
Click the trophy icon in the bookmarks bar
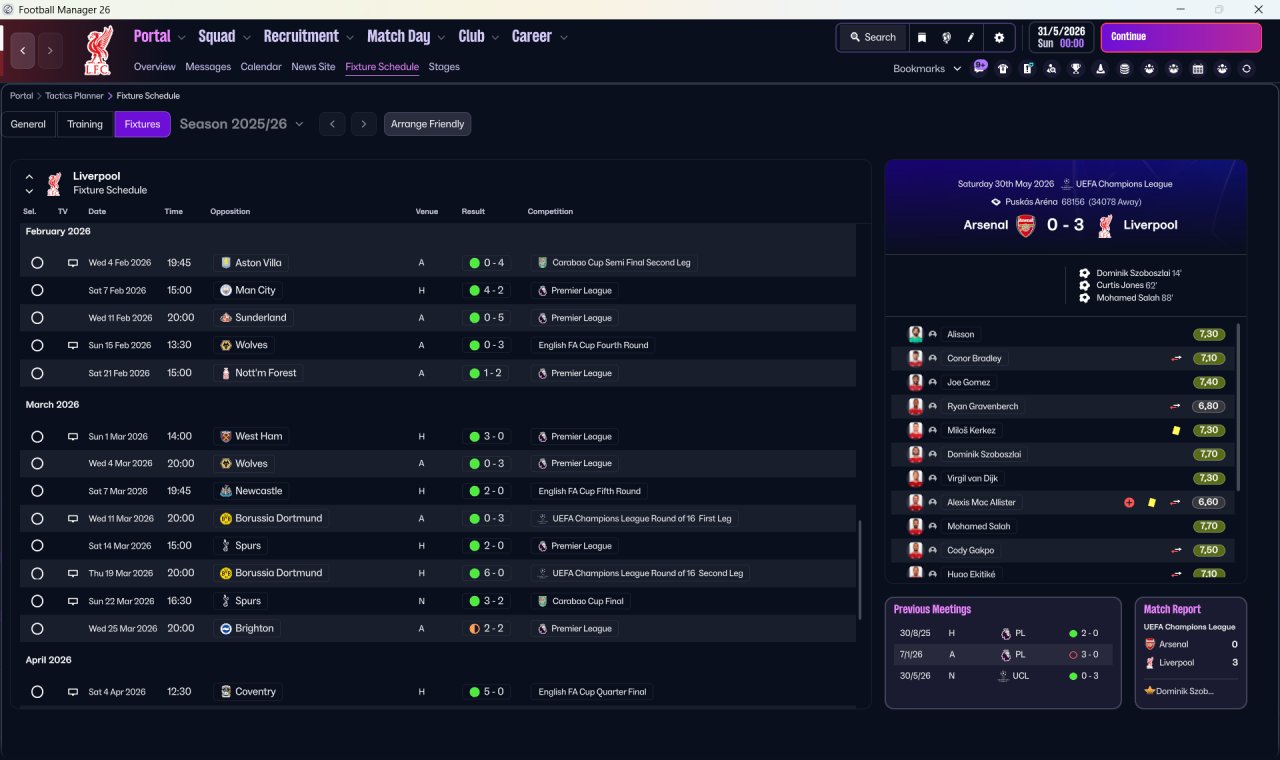click(x=1076, y=69)
